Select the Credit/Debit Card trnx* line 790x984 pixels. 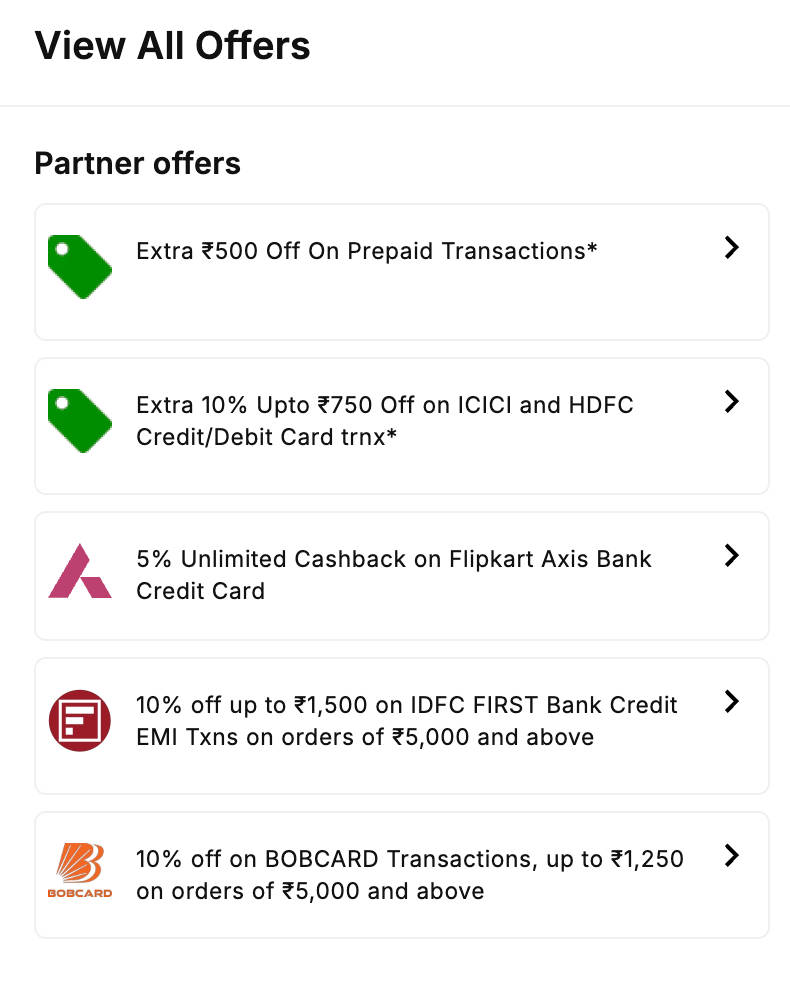pyautogui.click(x=267, y=437)
